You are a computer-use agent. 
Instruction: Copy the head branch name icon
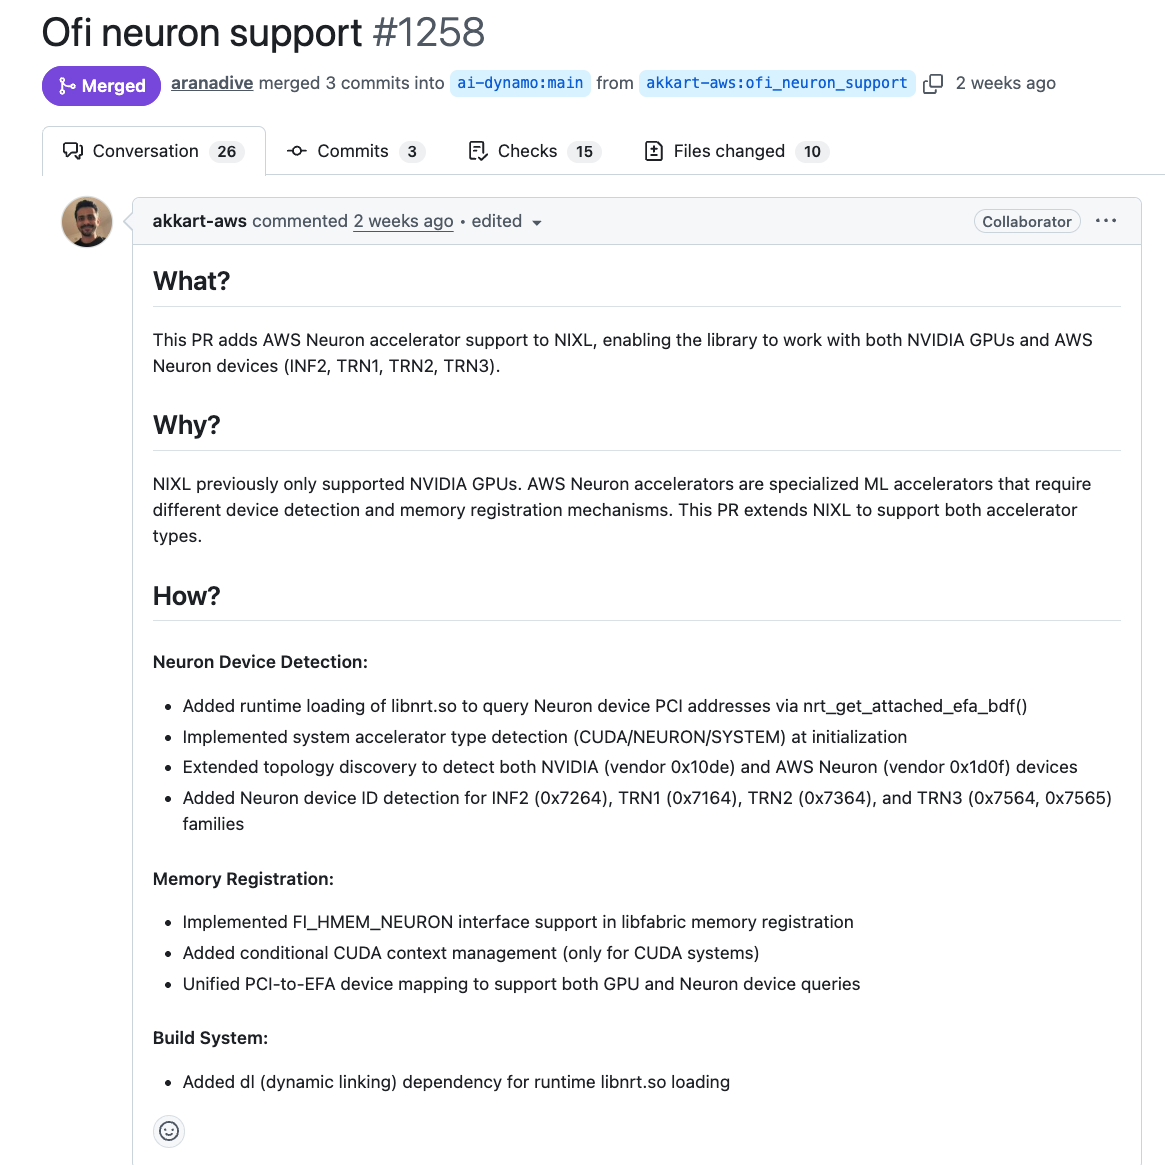(933, 84)
